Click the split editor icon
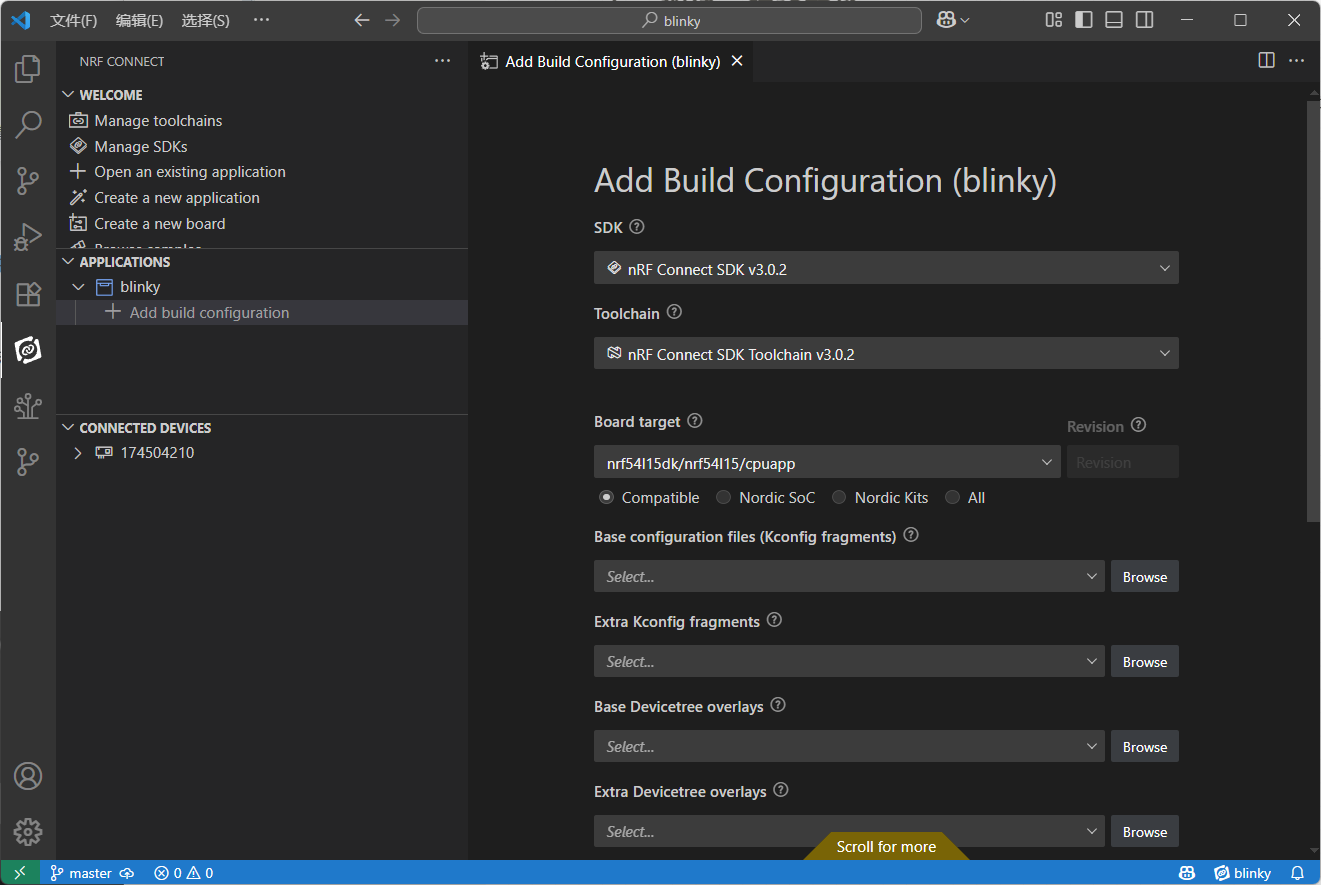The width and height of the screenshot is (1321, 885). tap(1266, 61)
